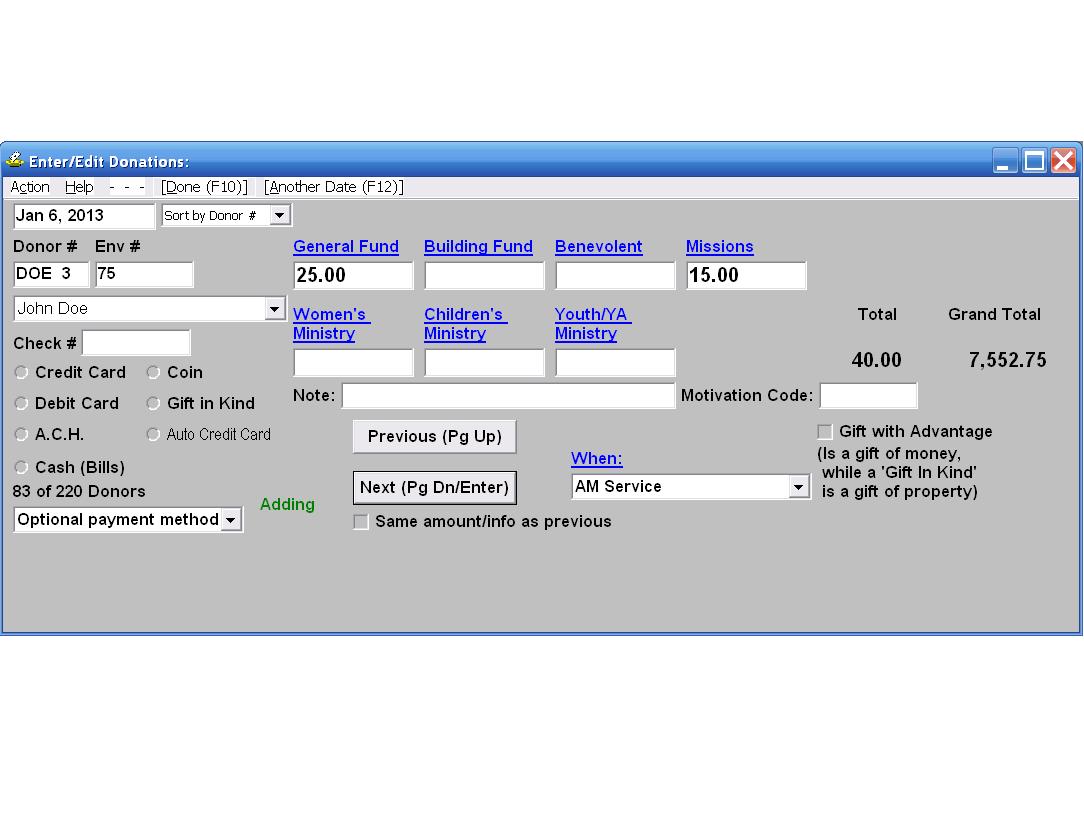The width and height of the screenshot is (1084, 813).
Task: Check Same amount/info as previous
Action: [x=361, y=522]
